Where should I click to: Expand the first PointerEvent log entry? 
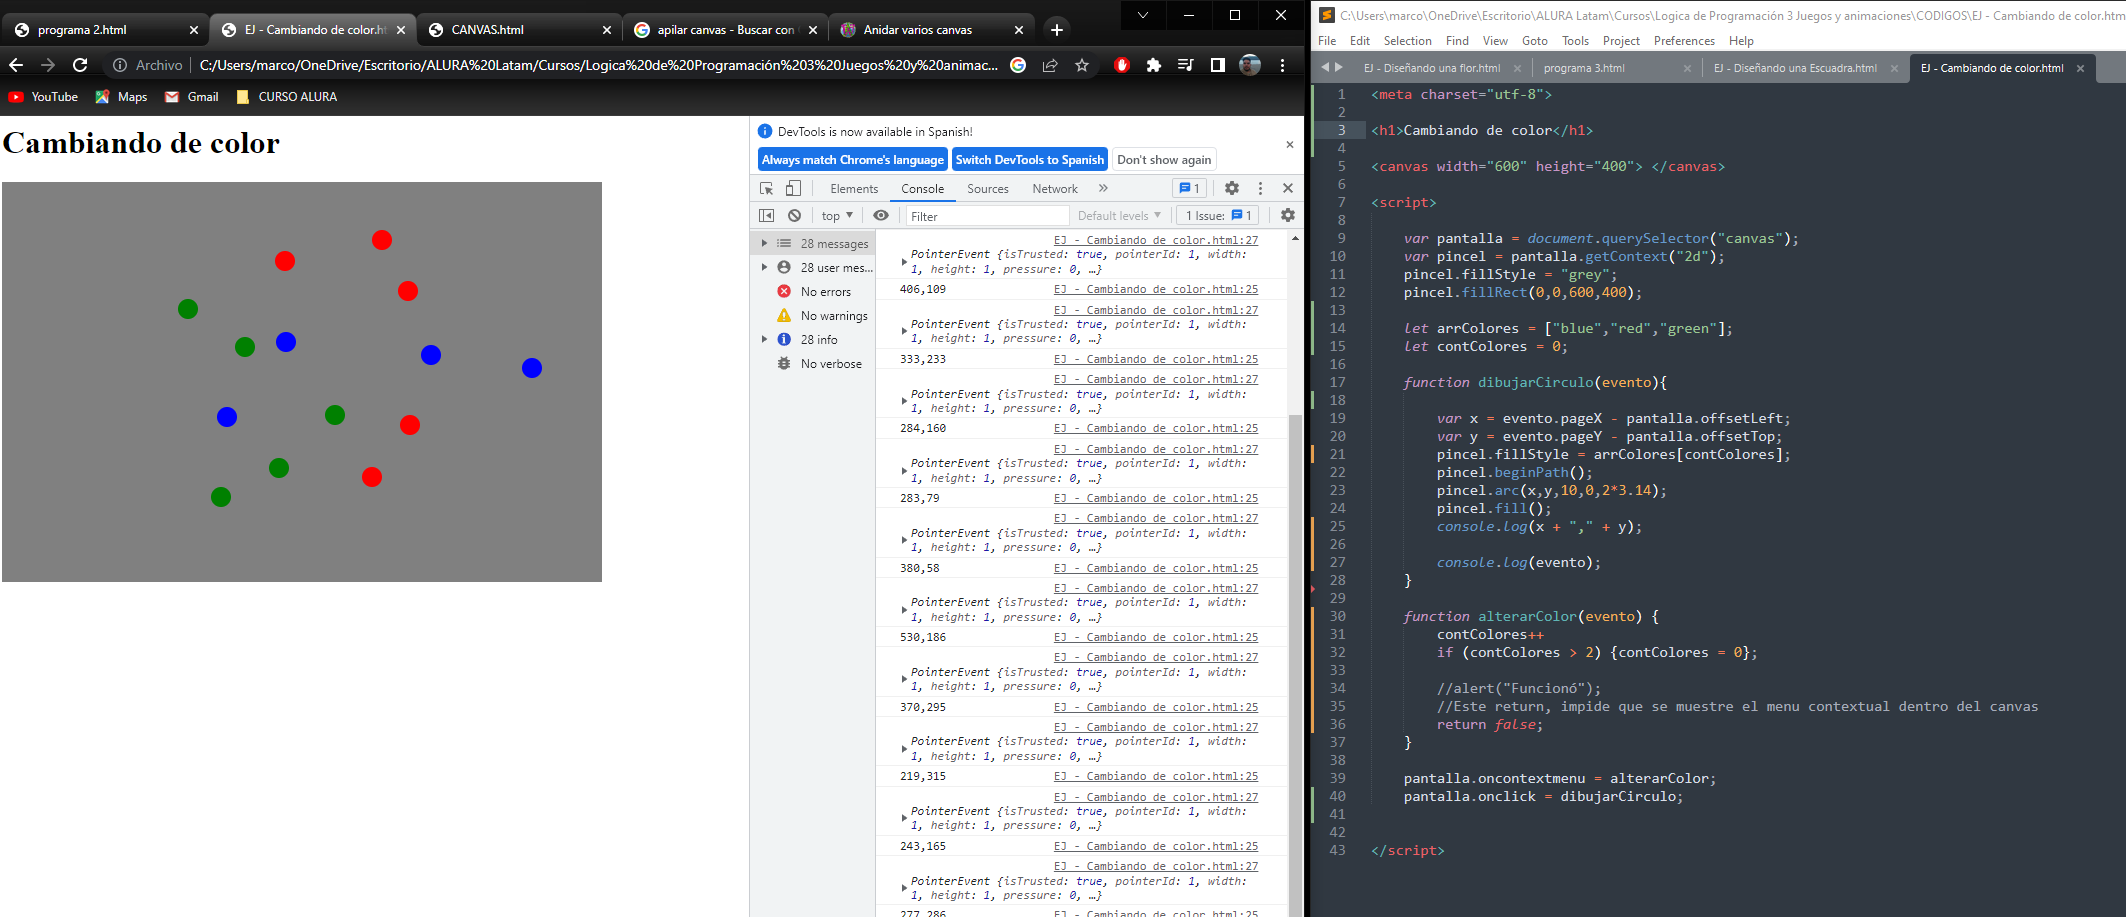[x=904, y=262]
